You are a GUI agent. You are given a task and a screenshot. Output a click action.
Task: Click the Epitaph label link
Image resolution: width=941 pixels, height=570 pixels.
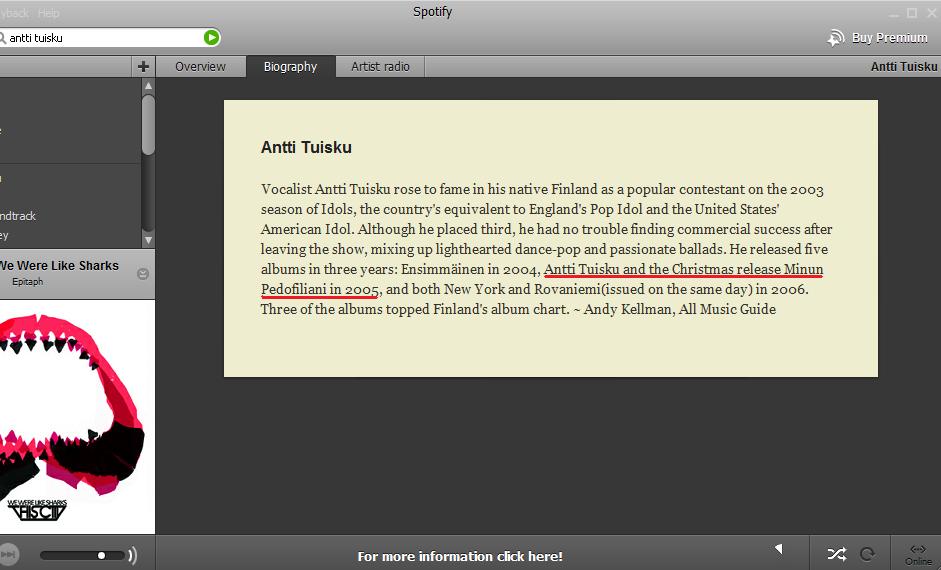28,281
